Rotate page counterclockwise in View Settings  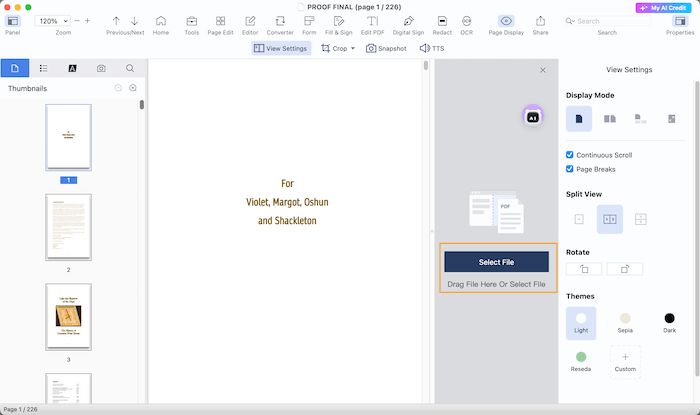(584, 268)
